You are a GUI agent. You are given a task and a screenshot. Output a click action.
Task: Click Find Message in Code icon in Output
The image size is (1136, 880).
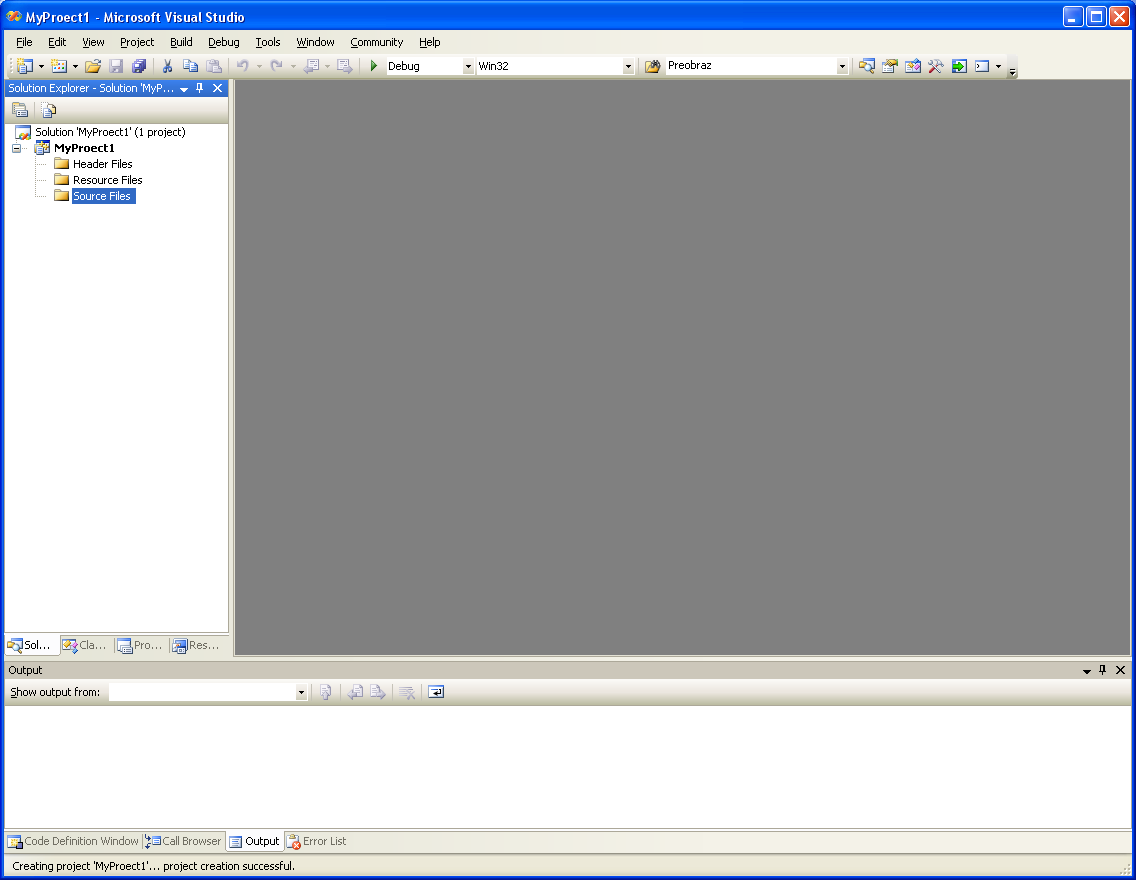tap(326, 692)
